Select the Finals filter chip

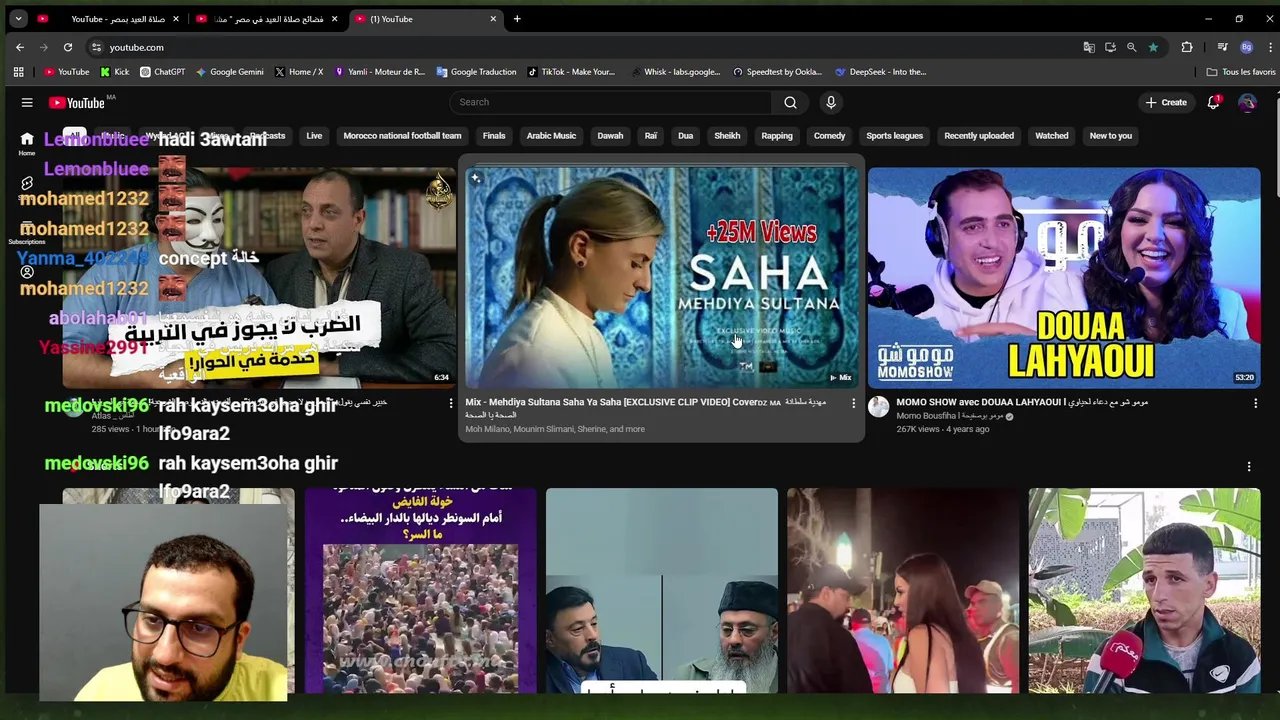[x=494, y=136]
